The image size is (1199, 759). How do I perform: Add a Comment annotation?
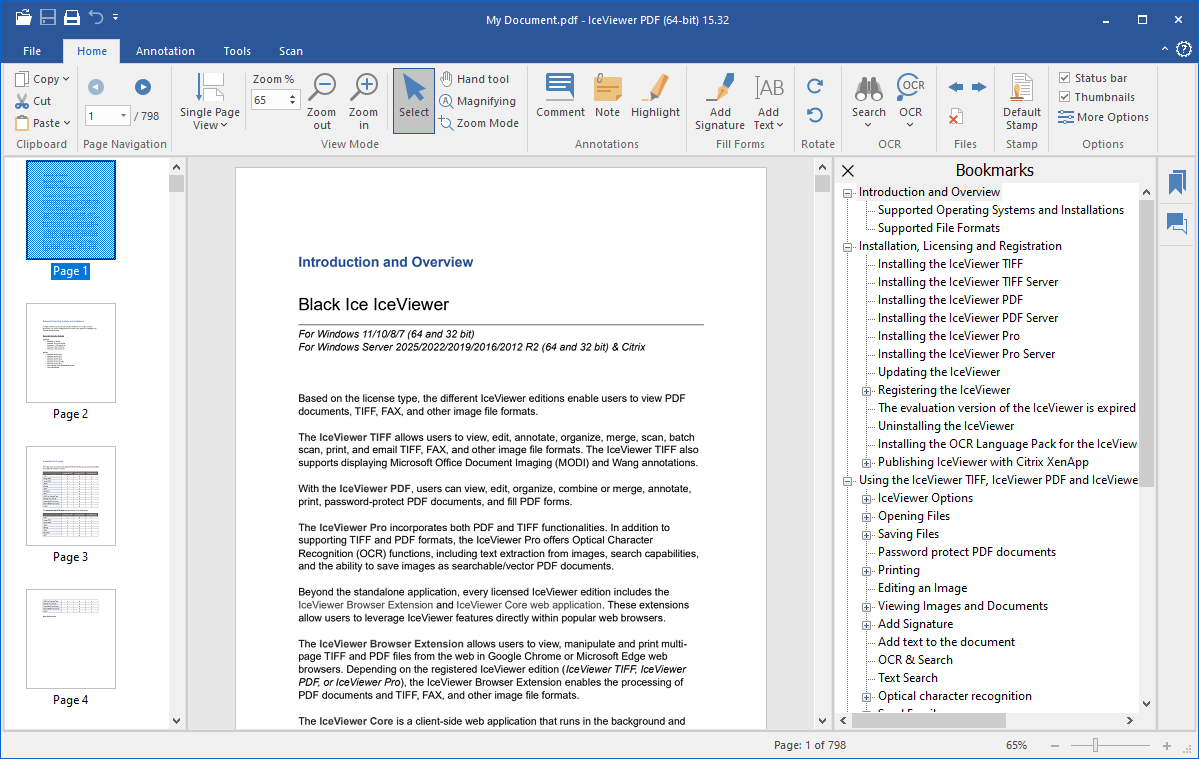click(561, 96)
